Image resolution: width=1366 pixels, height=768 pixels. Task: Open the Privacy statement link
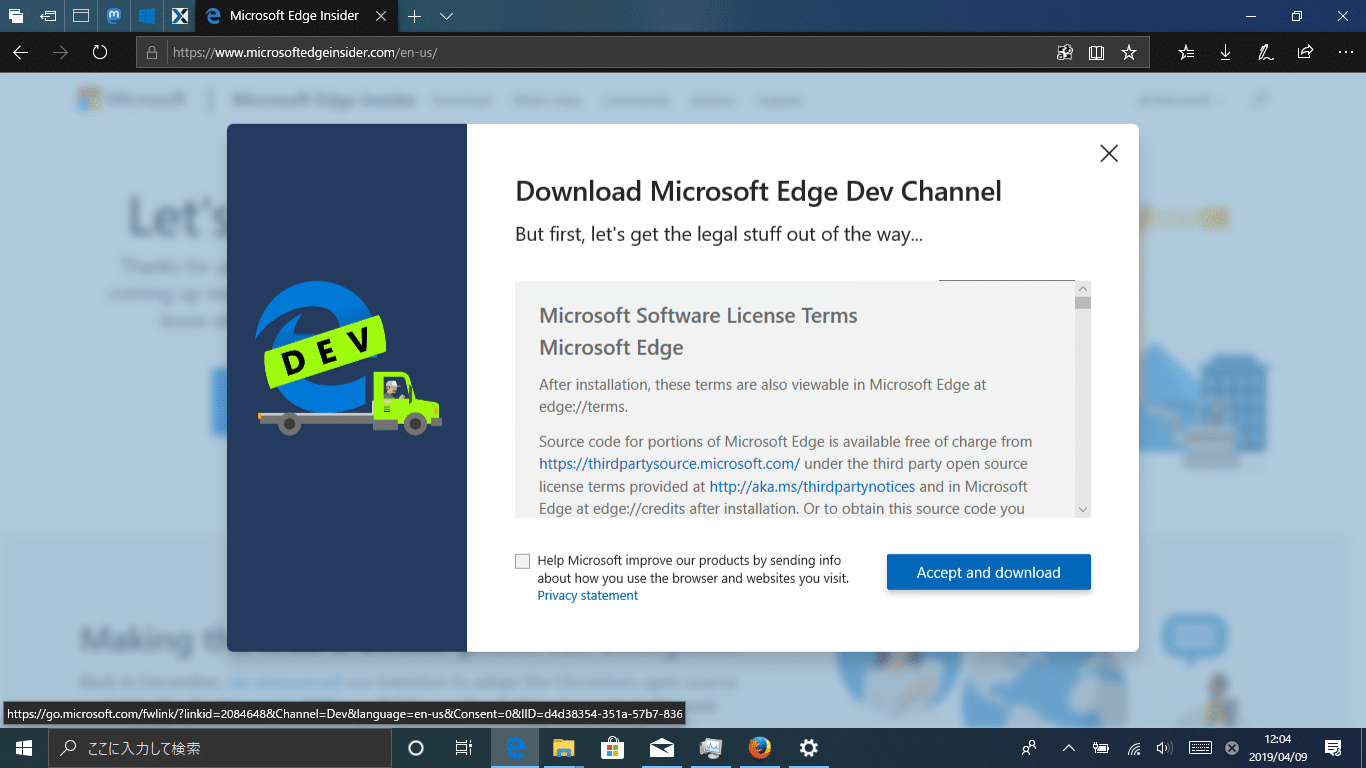click(x=588, y=595)
